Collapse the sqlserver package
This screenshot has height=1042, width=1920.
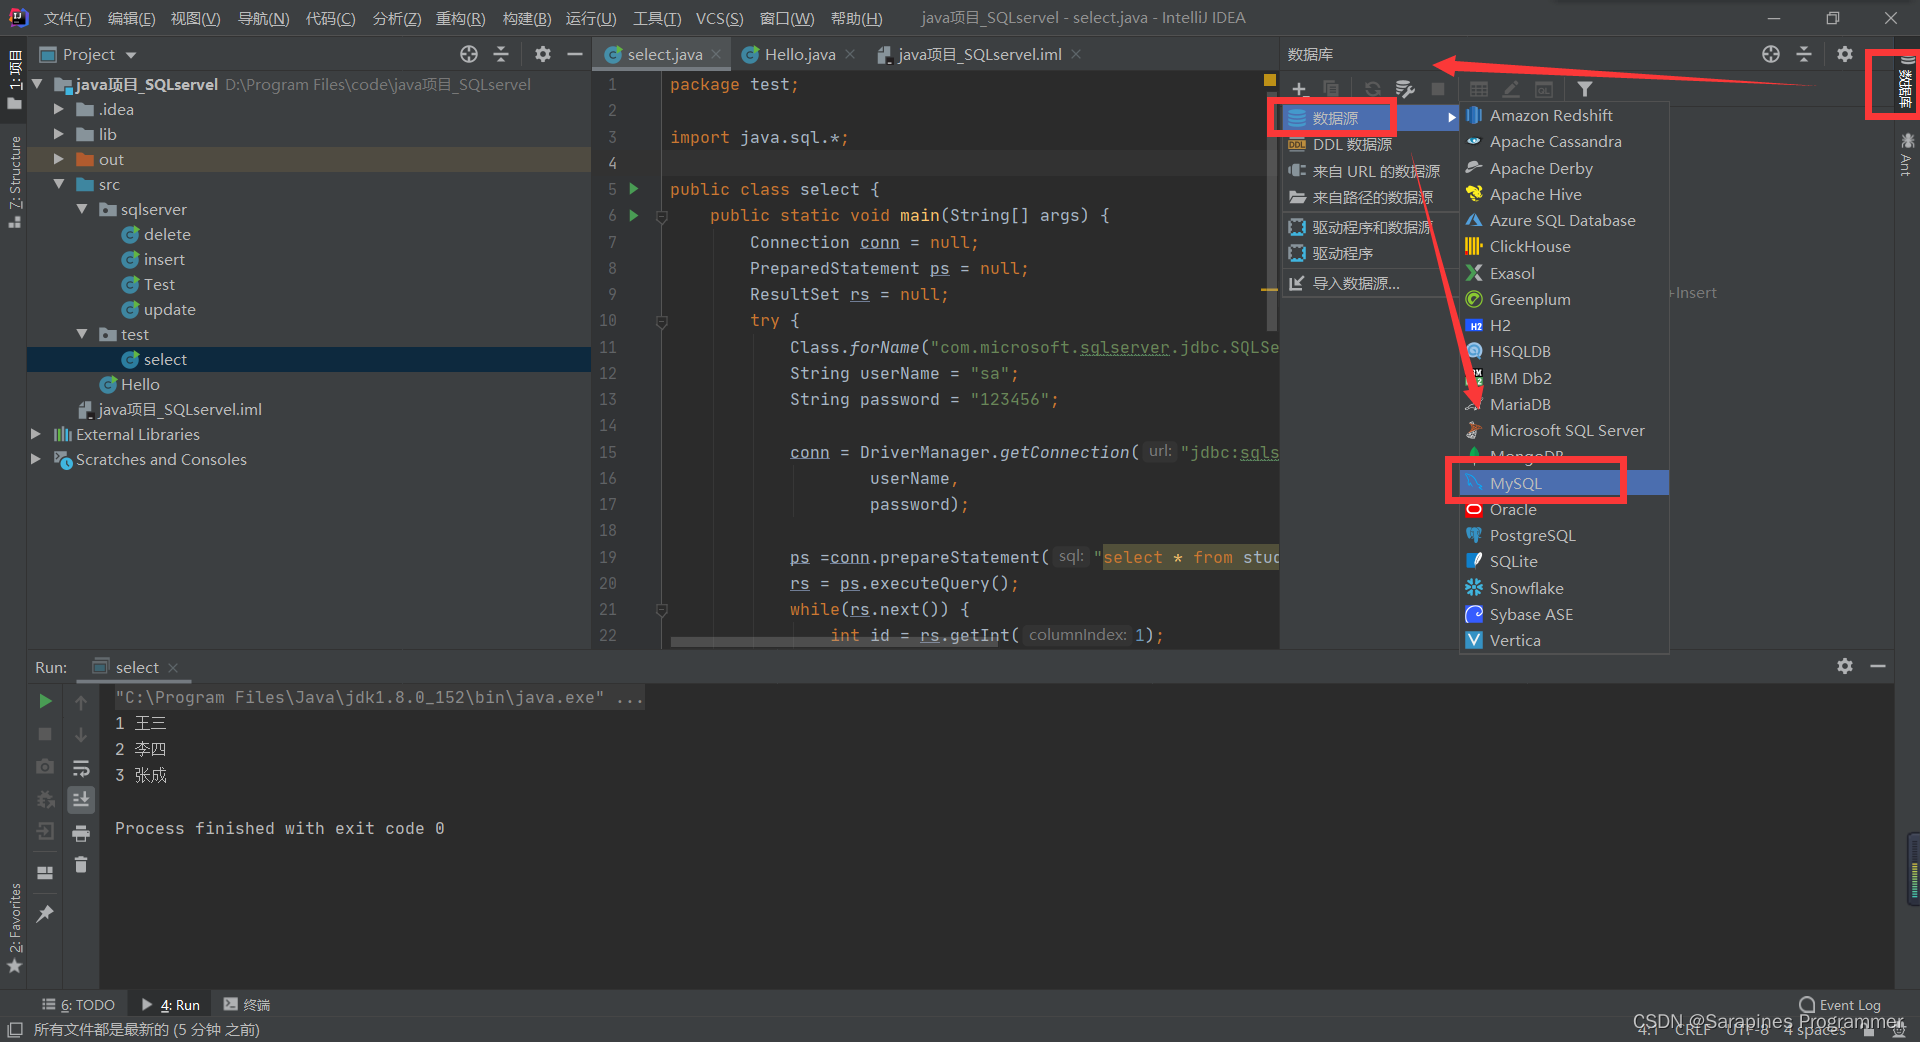tap(82, 209)
